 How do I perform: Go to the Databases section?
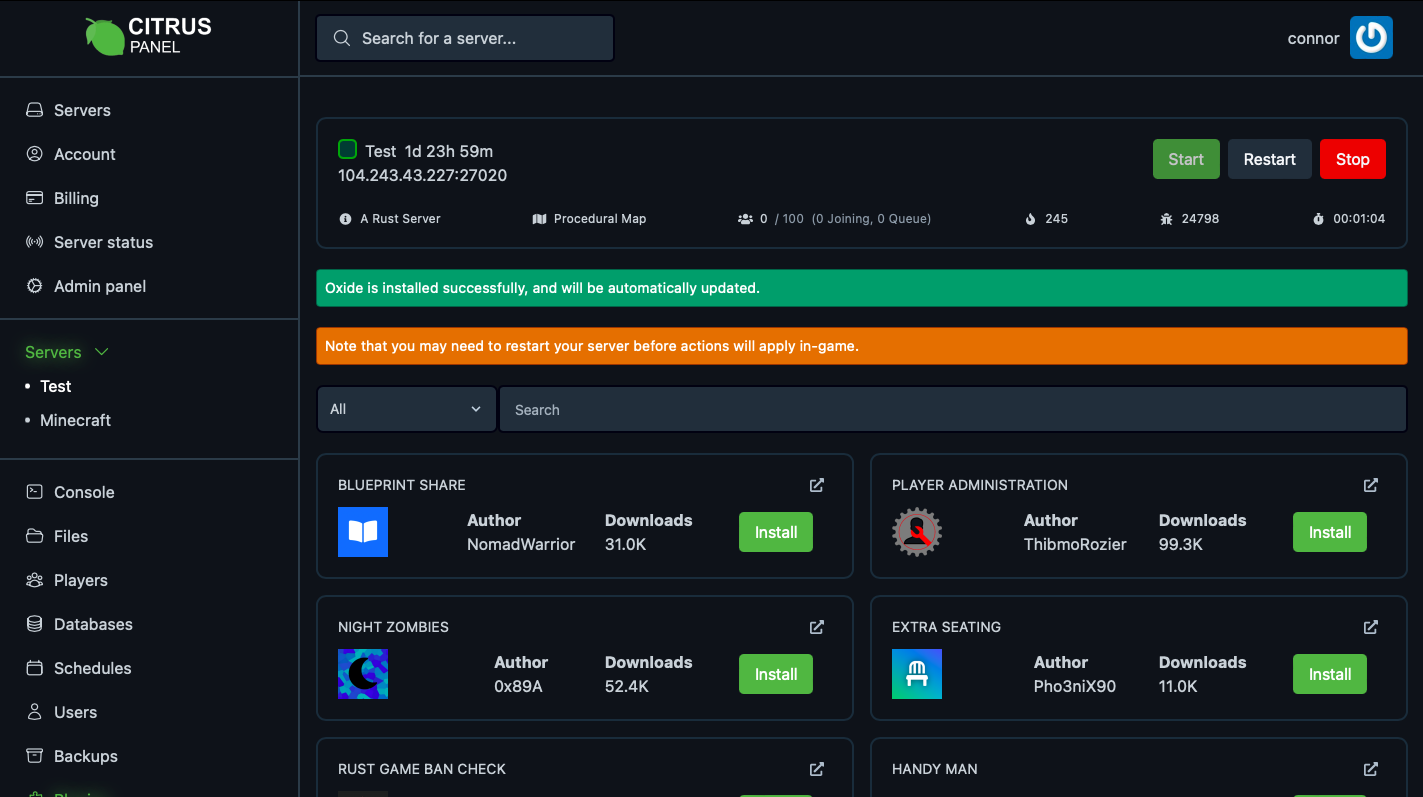click(93, 624)
